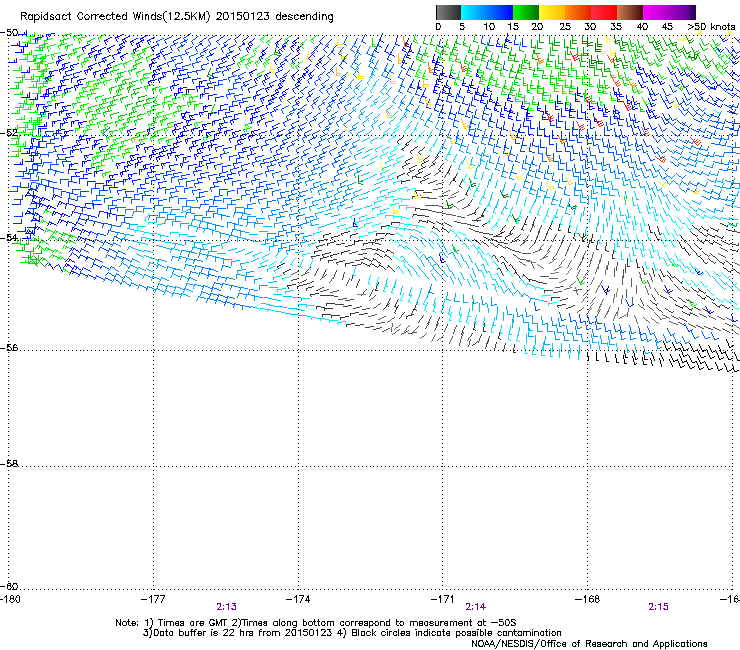Click the longitude label -177
Viewport: 740px width, 650px height.
pos(153,599)
